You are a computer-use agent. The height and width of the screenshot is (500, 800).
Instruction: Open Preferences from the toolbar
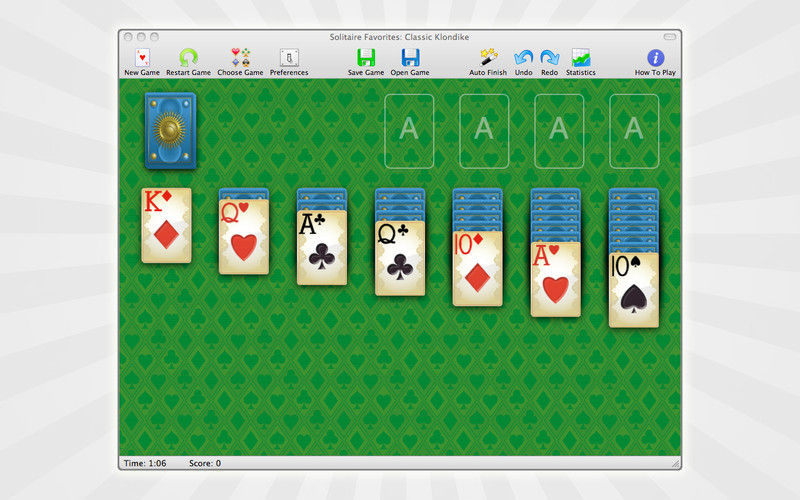click(289, 58)
